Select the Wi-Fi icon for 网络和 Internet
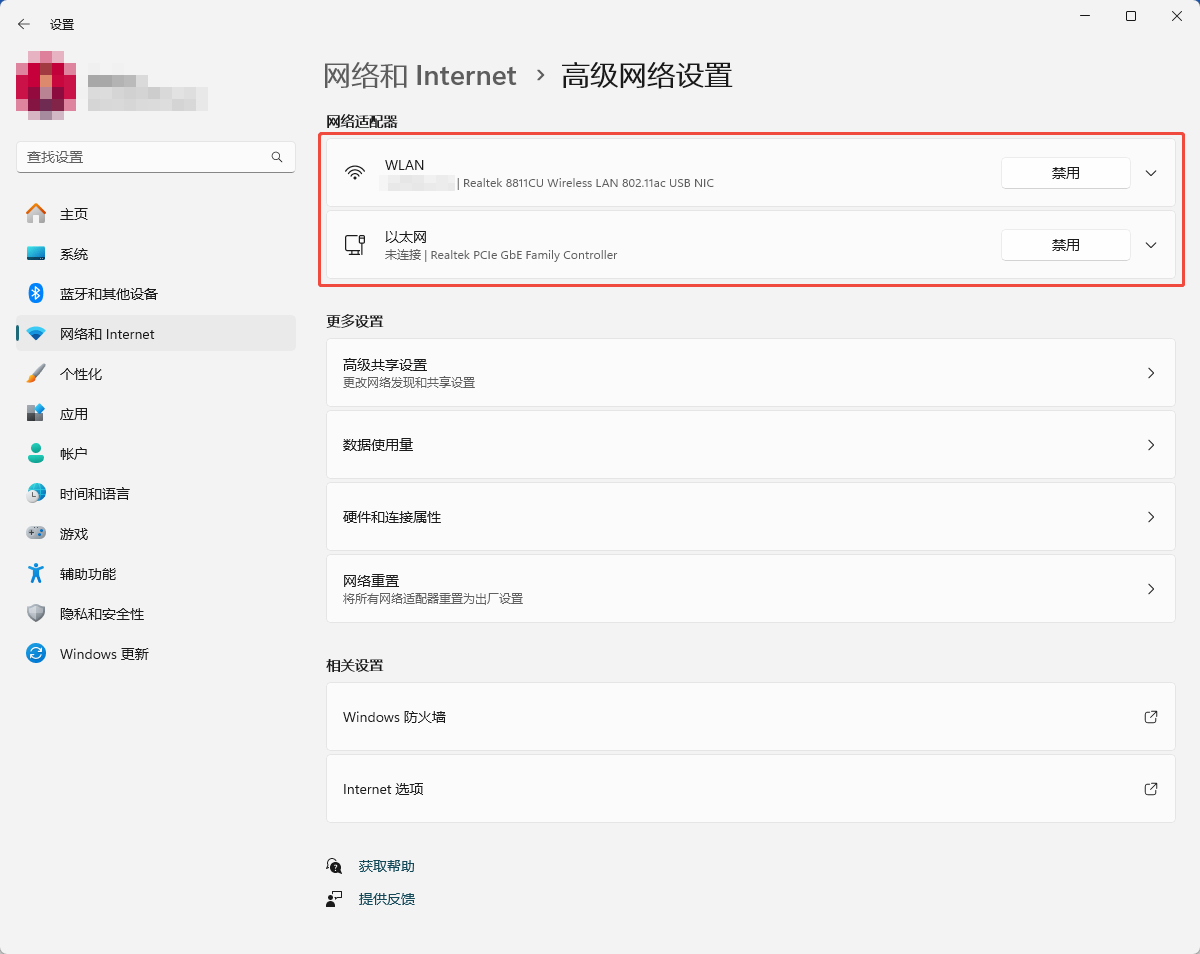The image size is (1200, 954). tap(36, 334)
